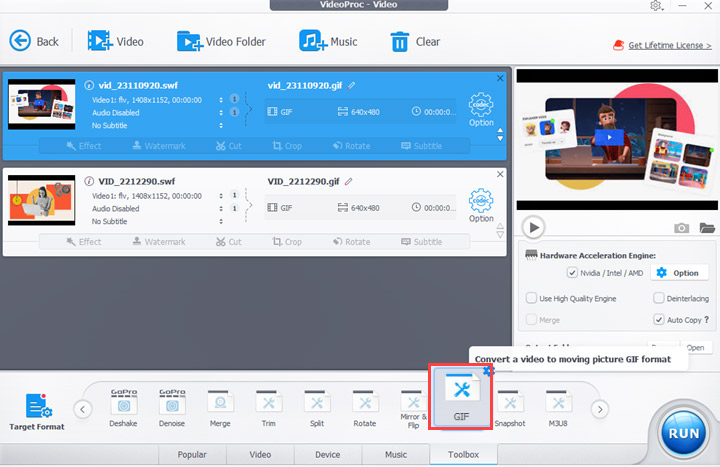Open Subtitle for vid_23110920.swf
This screenshot has width=720, height=467.
click(422, 146)
